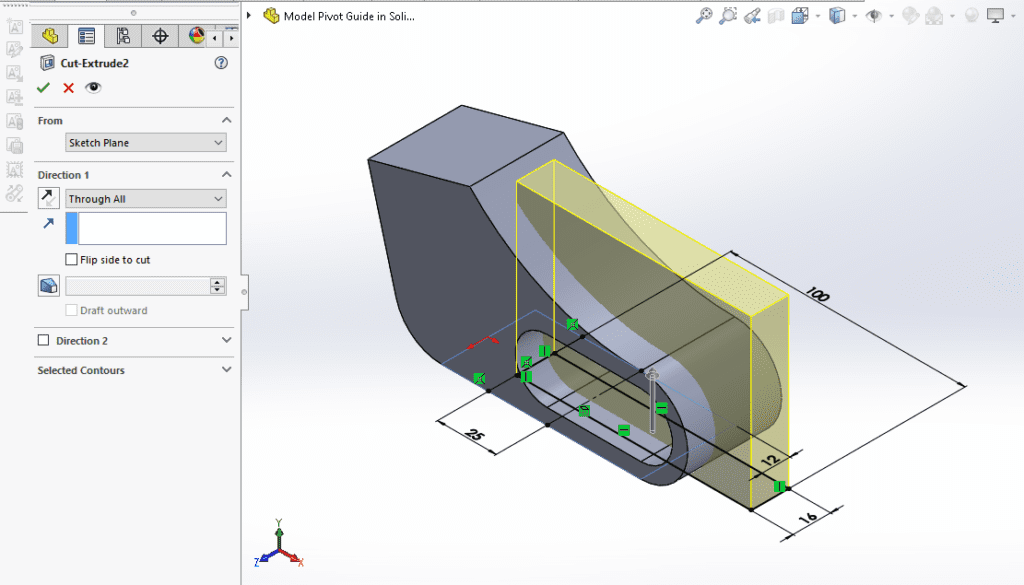Accept Cut-Extrude2 with the green checkmark

click(44, 87)
